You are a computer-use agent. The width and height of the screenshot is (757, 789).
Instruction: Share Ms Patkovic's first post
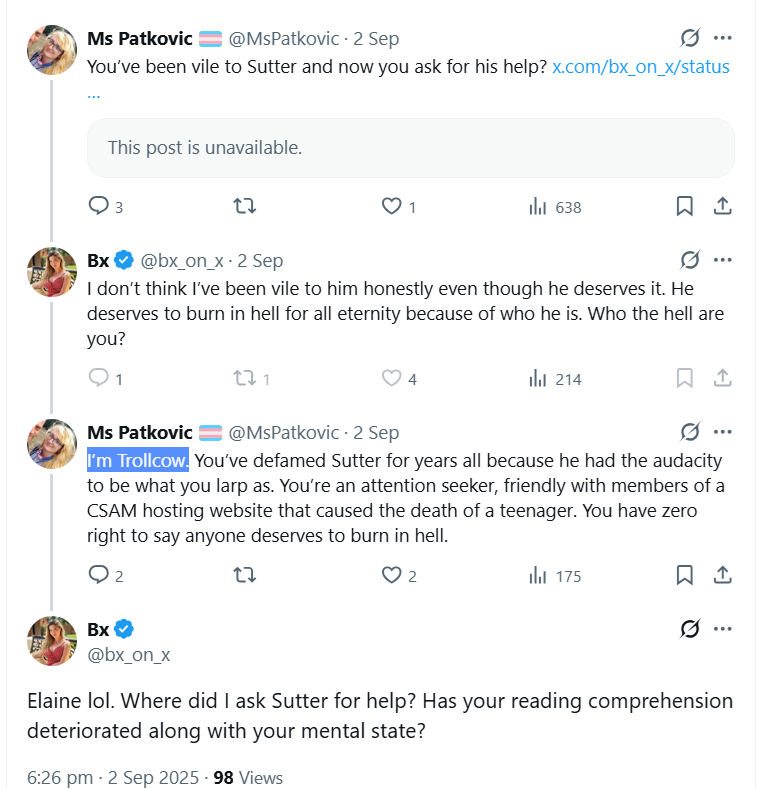[x=722, y=207]
